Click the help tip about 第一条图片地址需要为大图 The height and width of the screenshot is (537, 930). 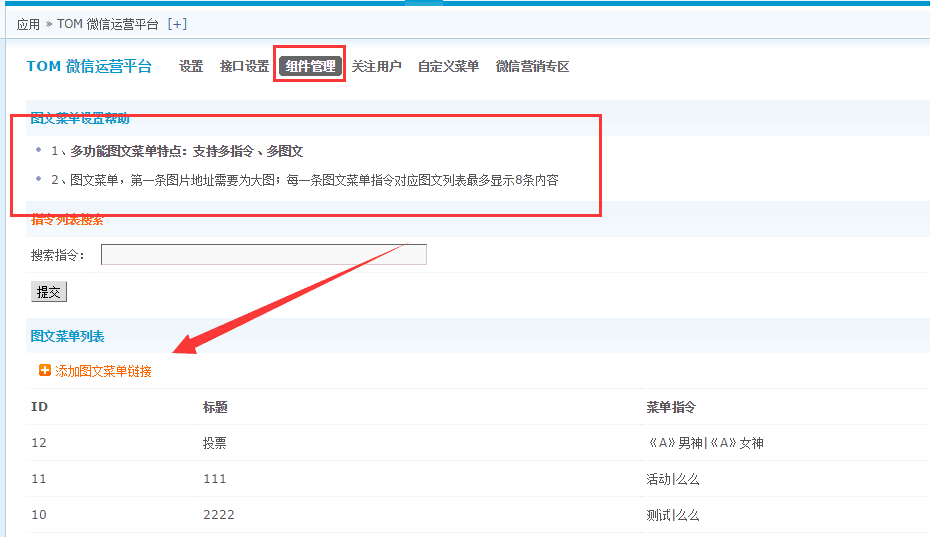tap(304, 180)
